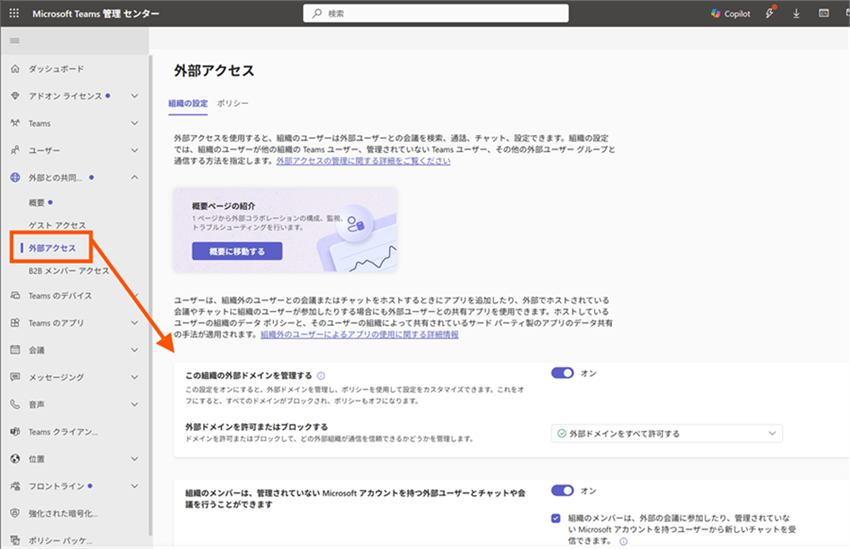
Task: Toggle この組織の外部ドメインを管理する switch
Action: tap(562, 373)
